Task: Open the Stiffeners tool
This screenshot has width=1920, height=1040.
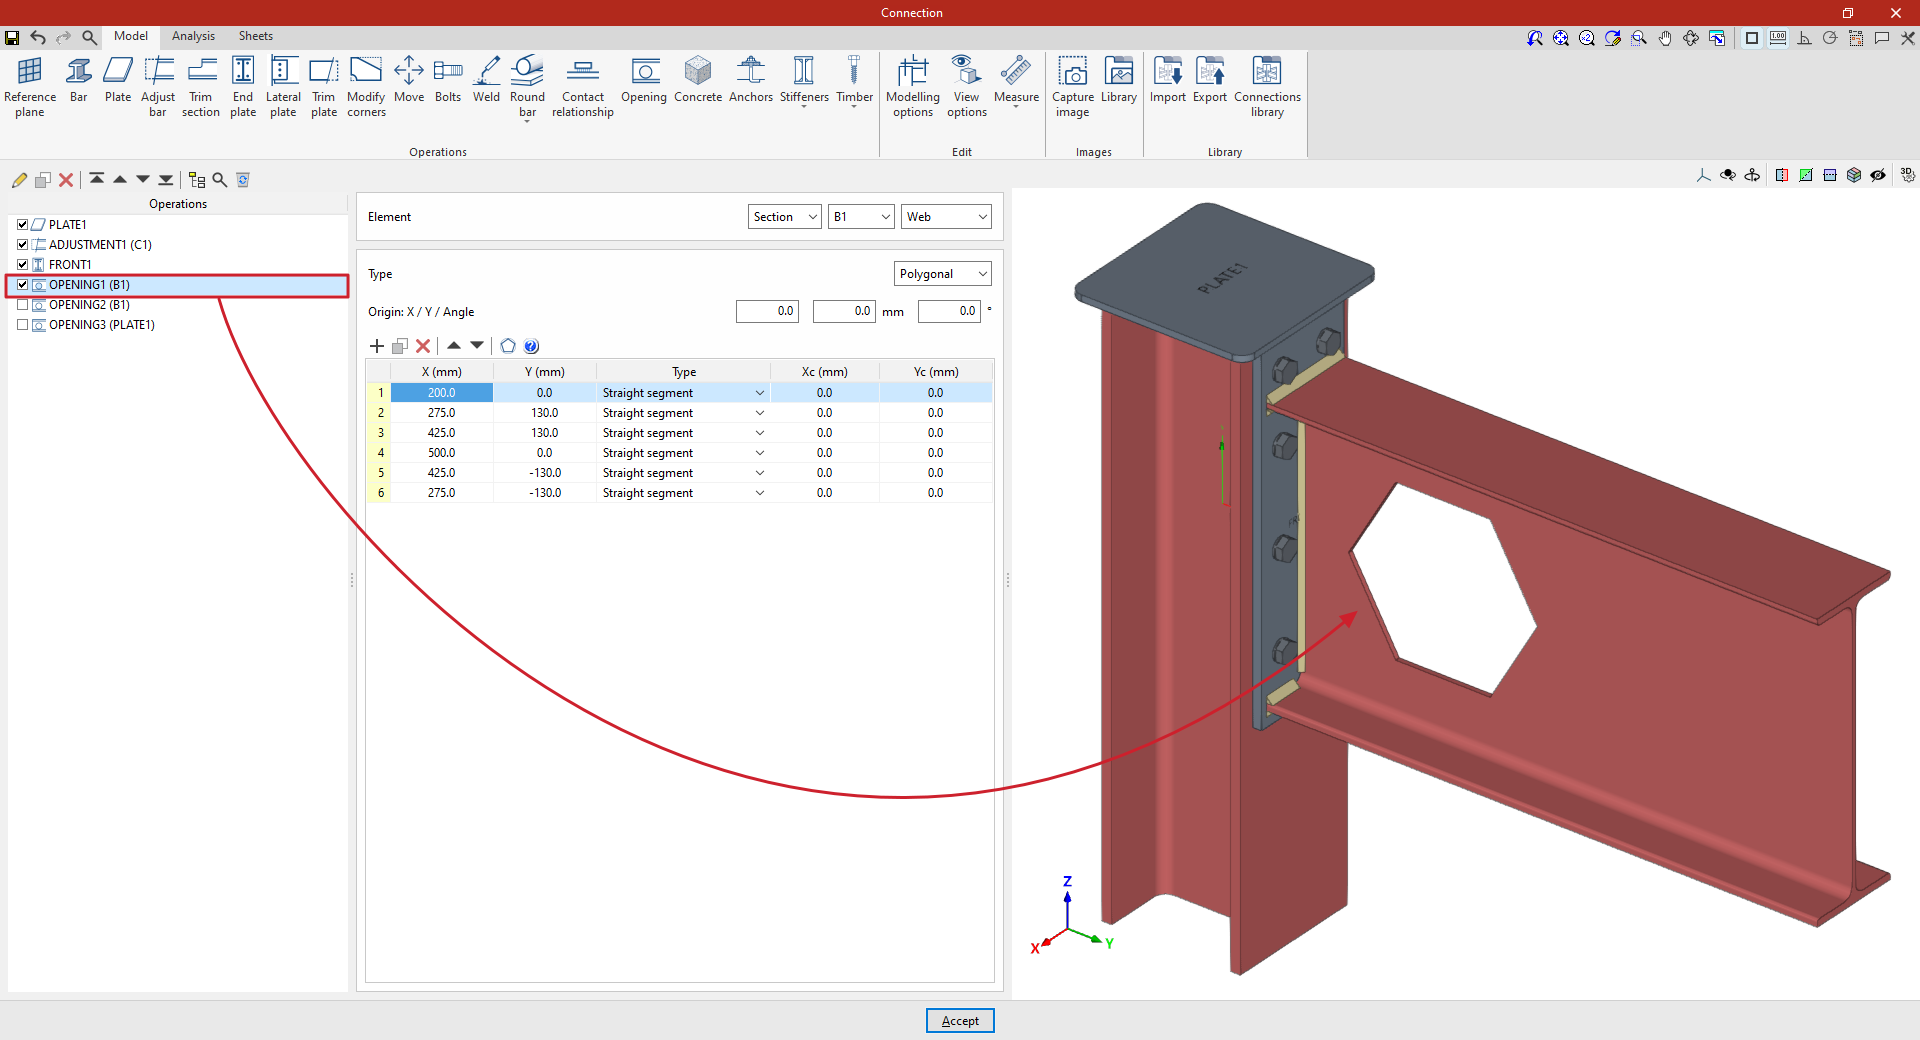Action: tap(804, 80)
